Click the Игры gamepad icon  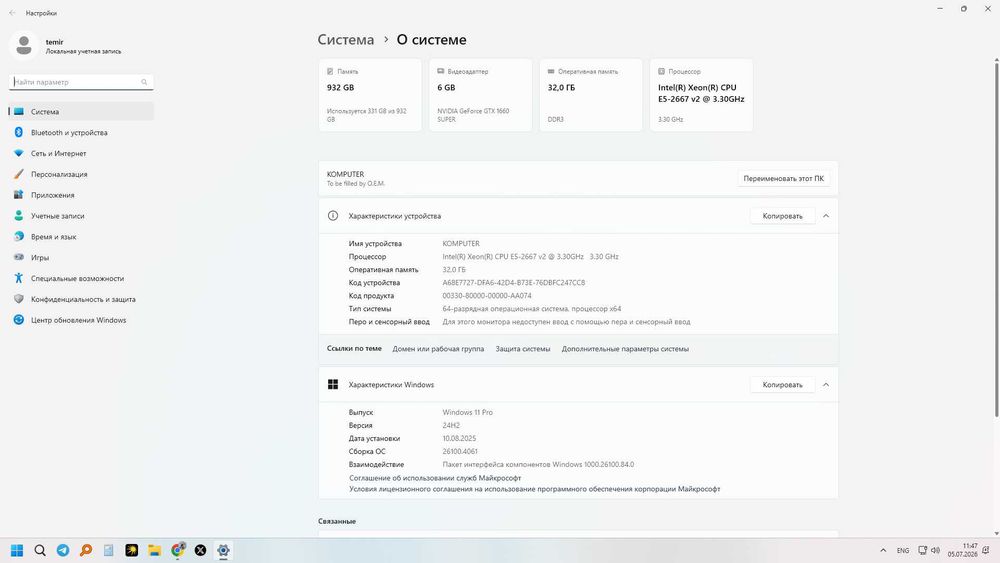point(18,258)
